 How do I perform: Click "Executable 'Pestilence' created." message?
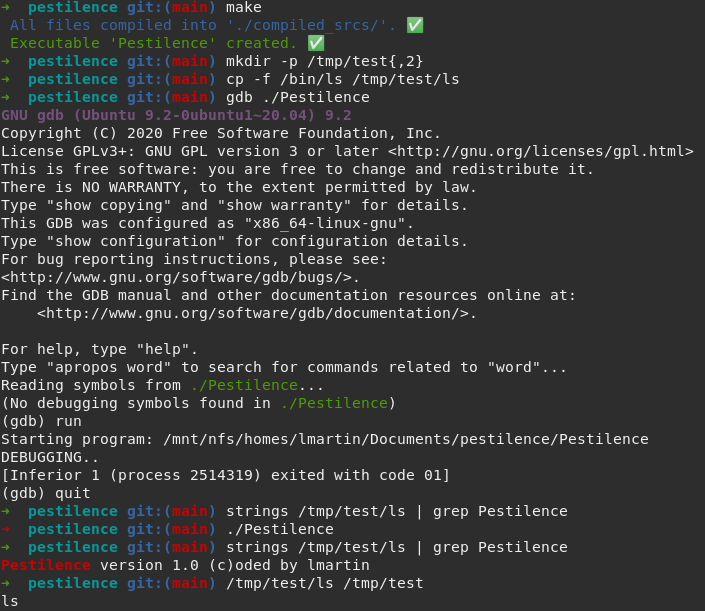153,43
